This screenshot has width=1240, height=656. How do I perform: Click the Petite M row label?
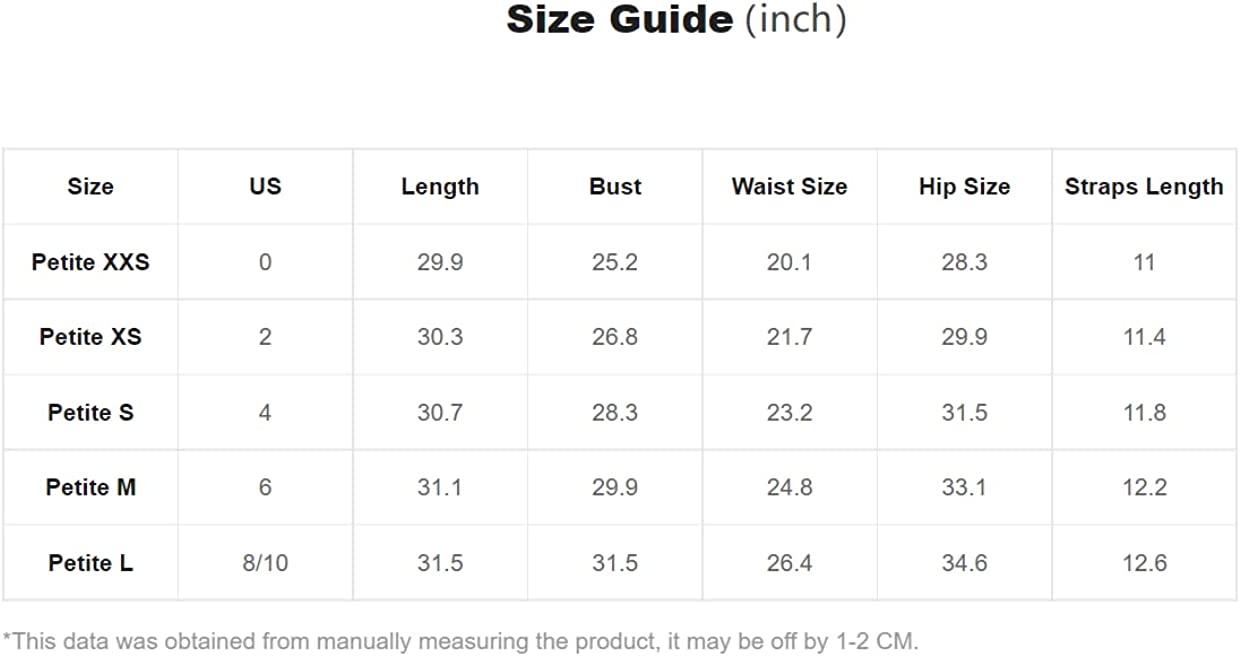tap(90, 487)
